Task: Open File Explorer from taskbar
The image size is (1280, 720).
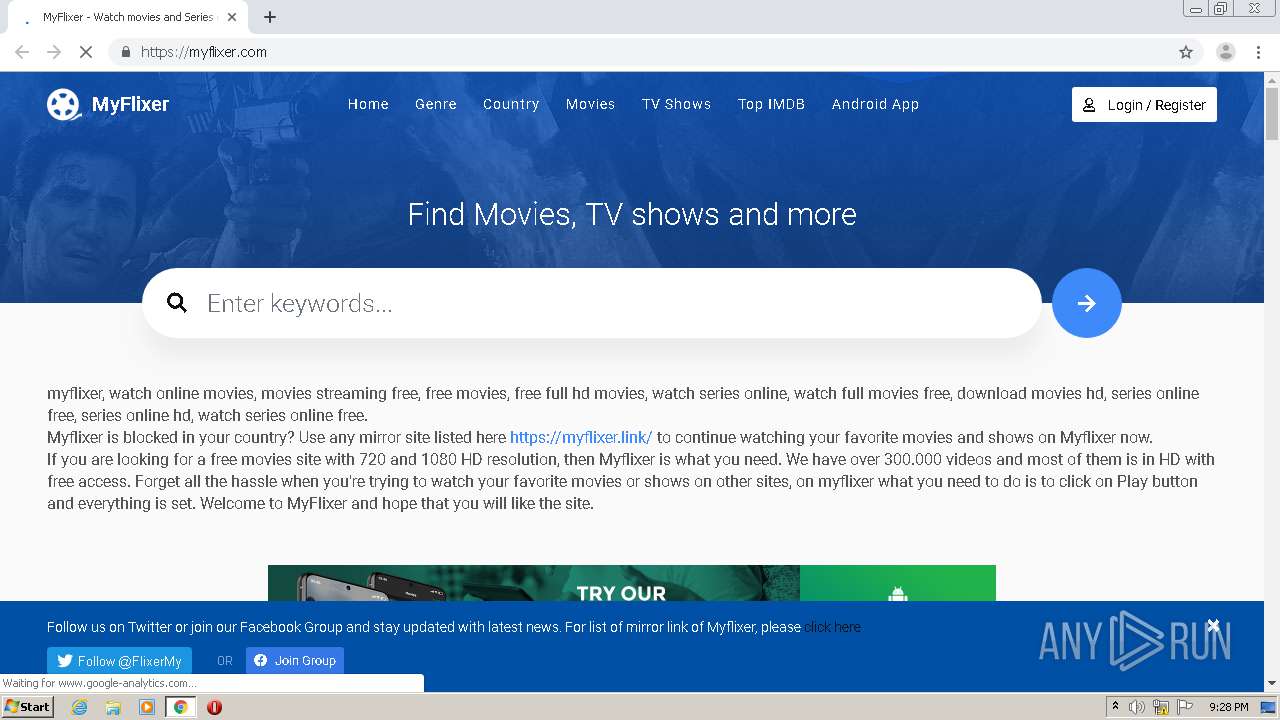Action: click(113, 707)
